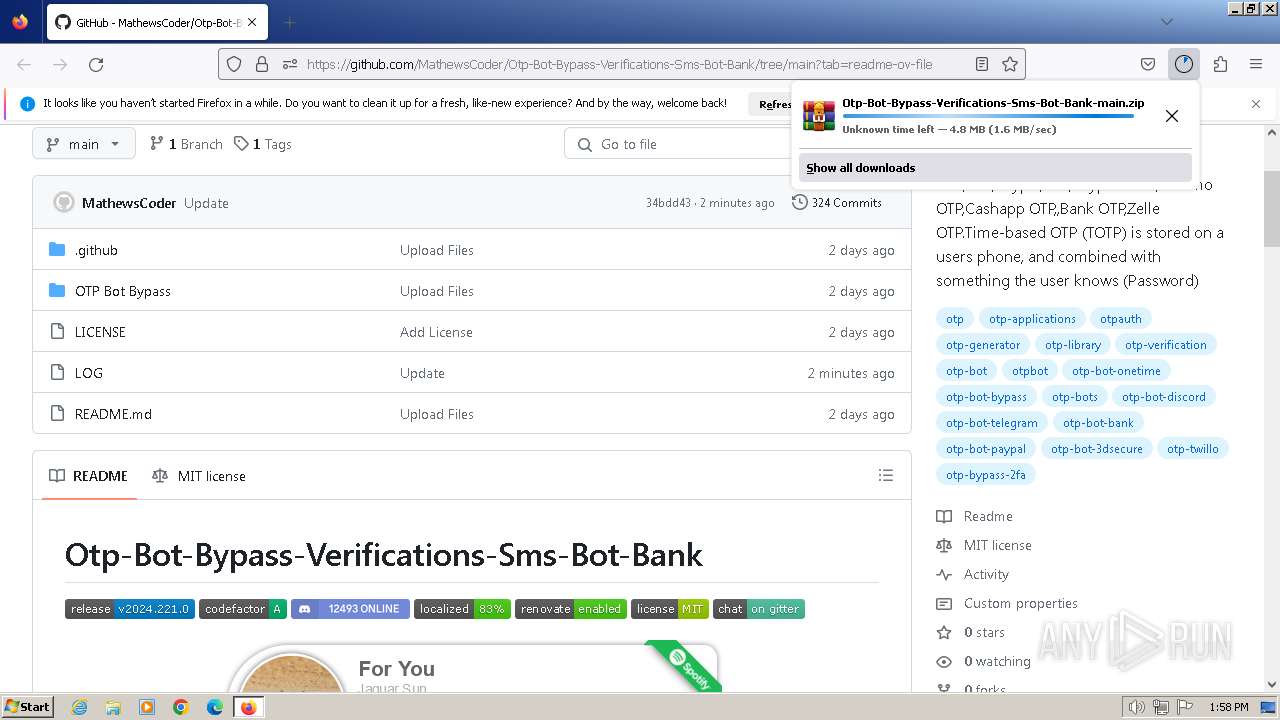Open the MathewsCoder author link
The width and height of the screenshot is (1280, 720).
[129, 203]
